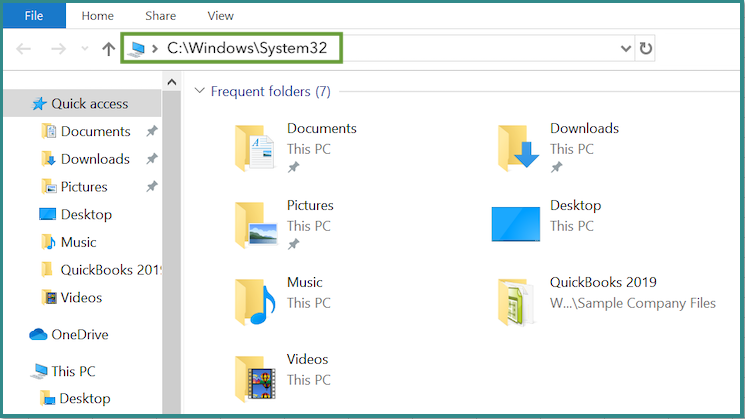Select the Downloads folder icon in Frequent folders
Screen dimensions: 745x419
tap(518, 148)
